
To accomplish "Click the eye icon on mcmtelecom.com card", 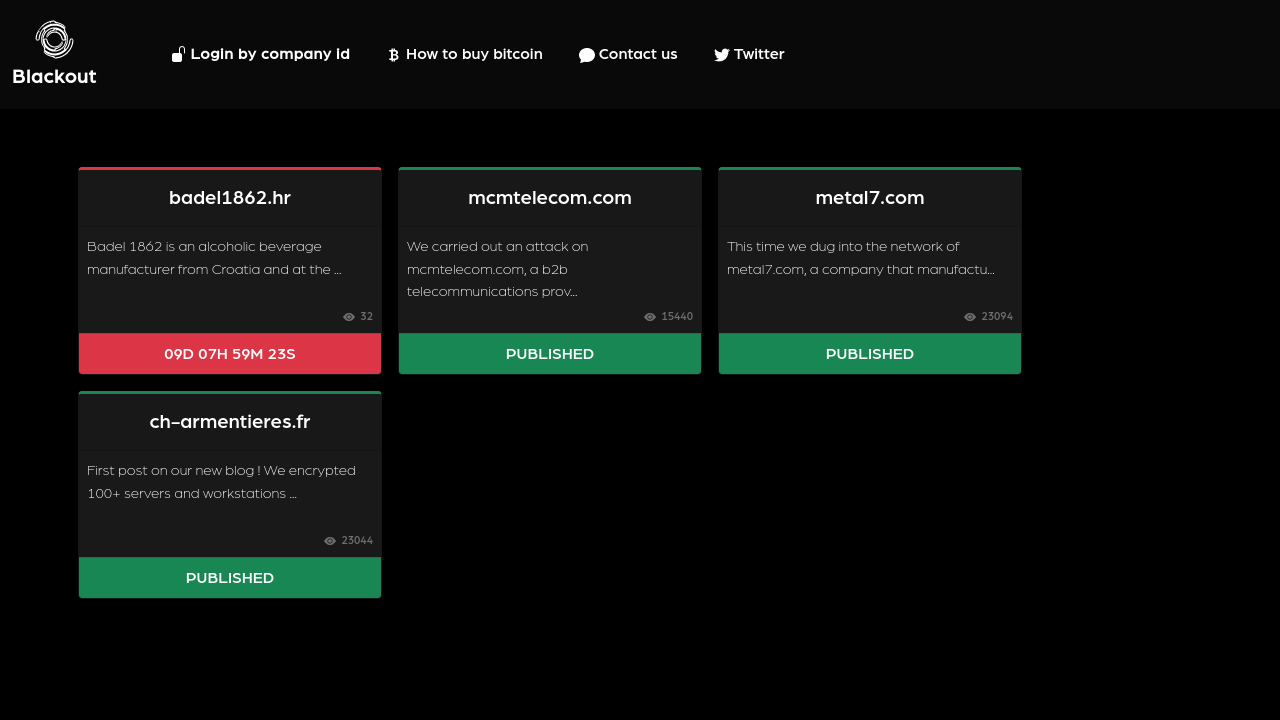I will [650, 317].
